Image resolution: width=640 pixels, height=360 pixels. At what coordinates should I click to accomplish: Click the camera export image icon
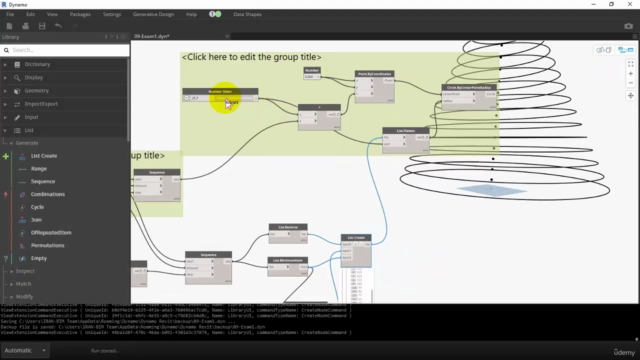pyautogui.click(x=628, y=26)
